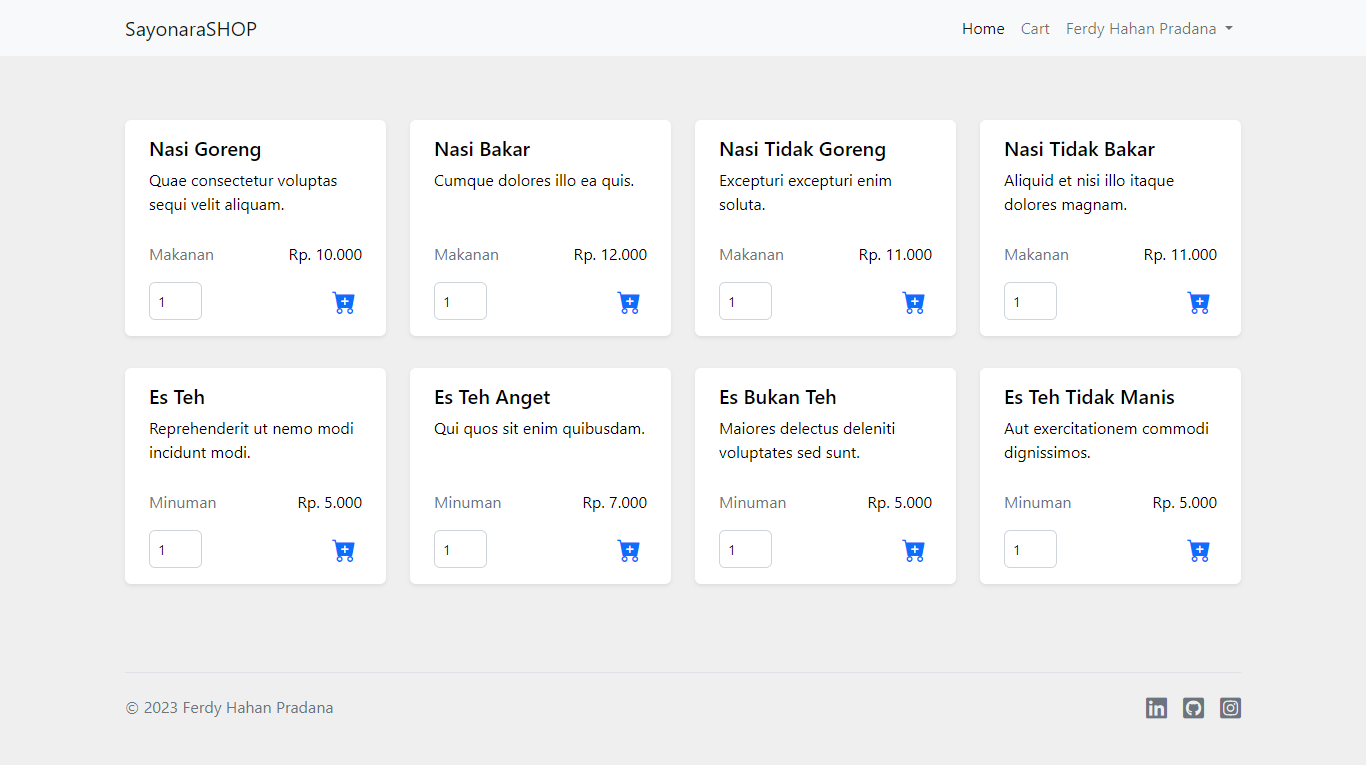This screenshot has height=765, width=1366.
Task: Select the quantity field for Es Bukan Teh
Action: click(x=745, y=548)
